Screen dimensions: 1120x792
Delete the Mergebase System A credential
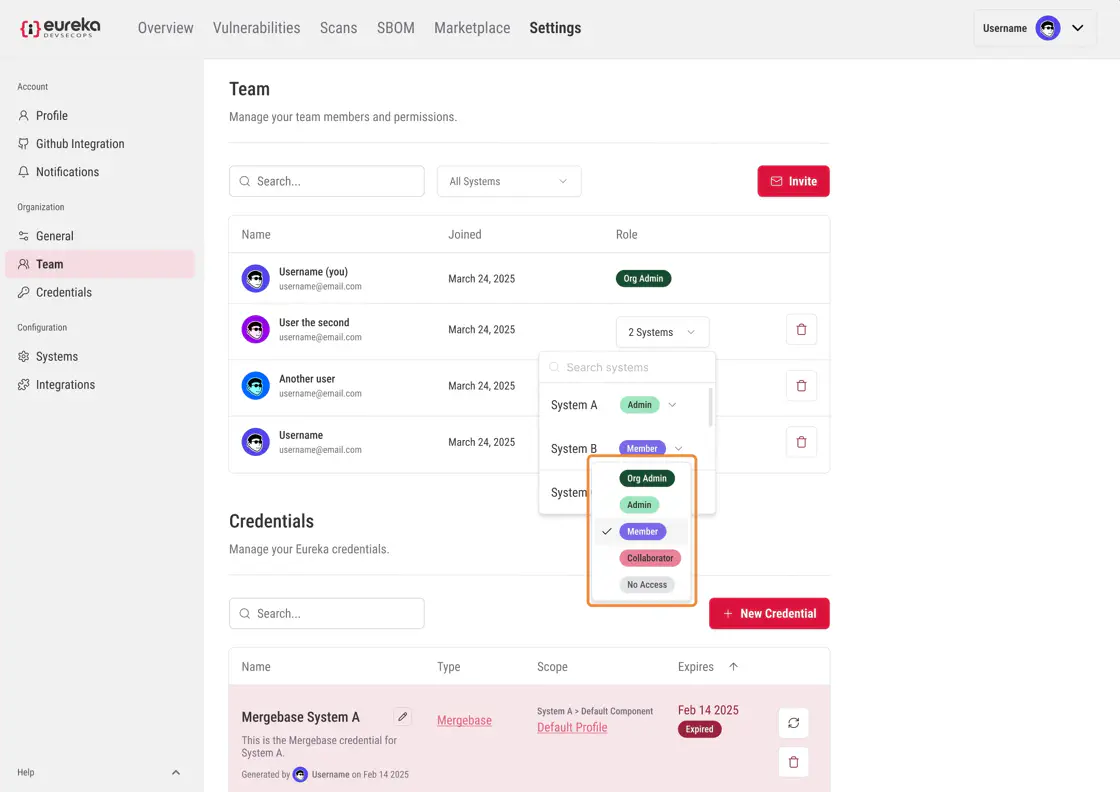point(793,762)
